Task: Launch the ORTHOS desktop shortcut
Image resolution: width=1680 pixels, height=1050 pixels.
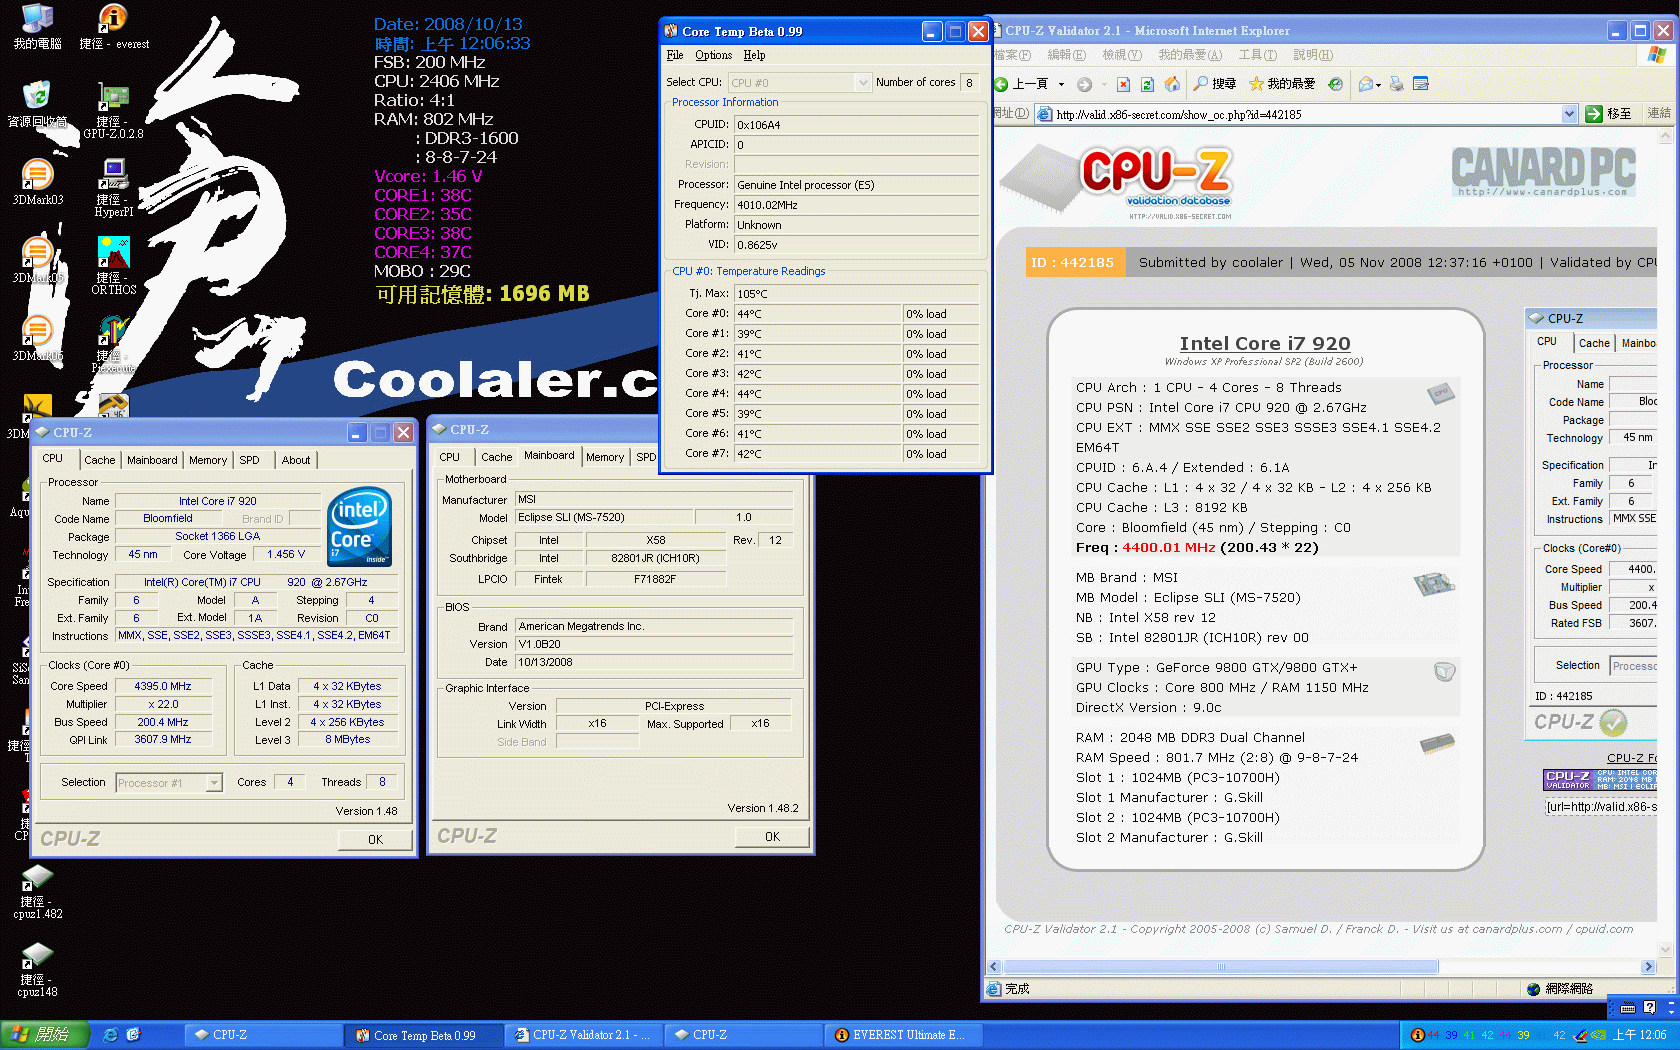Action: (114, 266)
